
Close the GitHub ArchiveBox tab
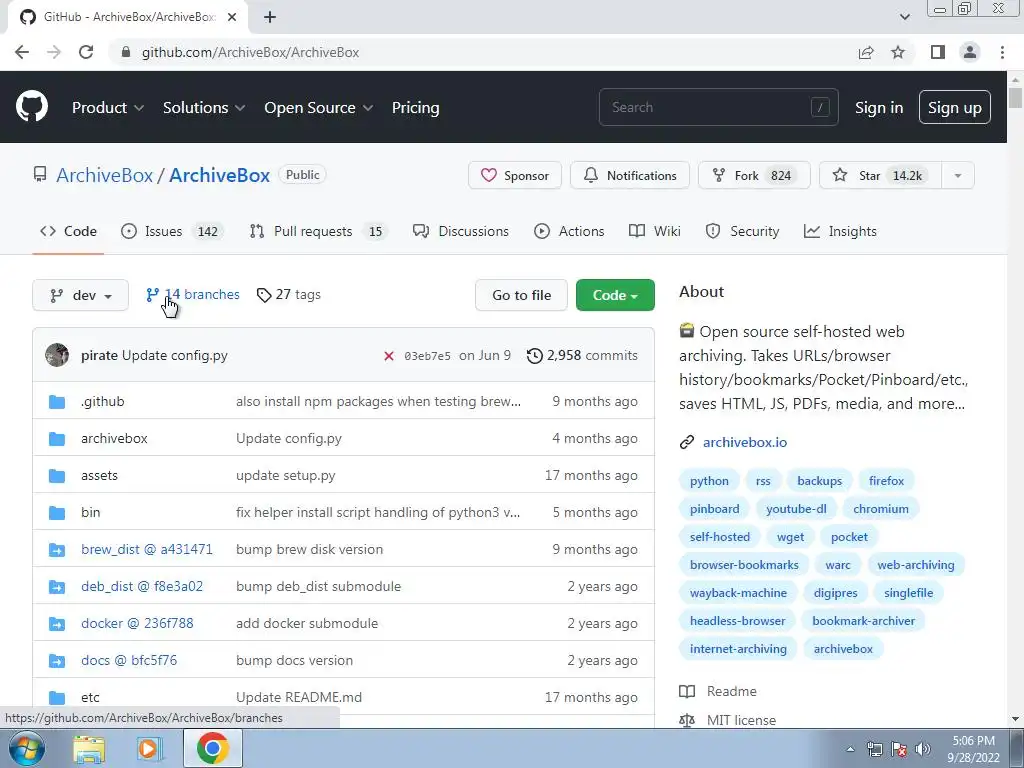(232, 17)
